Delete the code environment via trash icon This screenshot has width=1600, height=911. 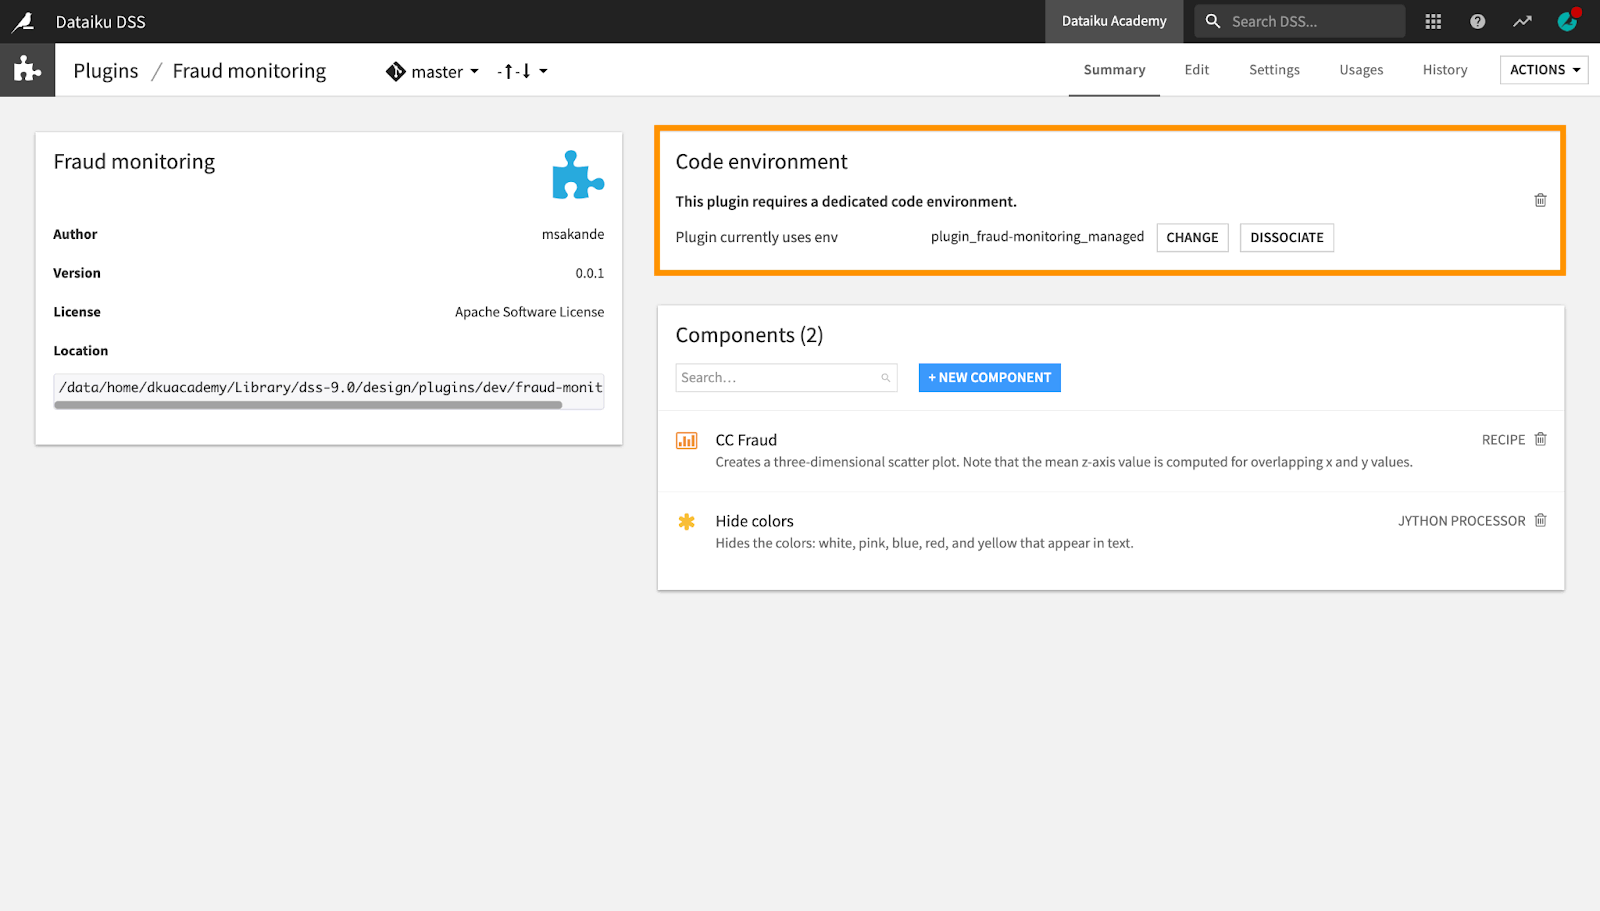1540,200
